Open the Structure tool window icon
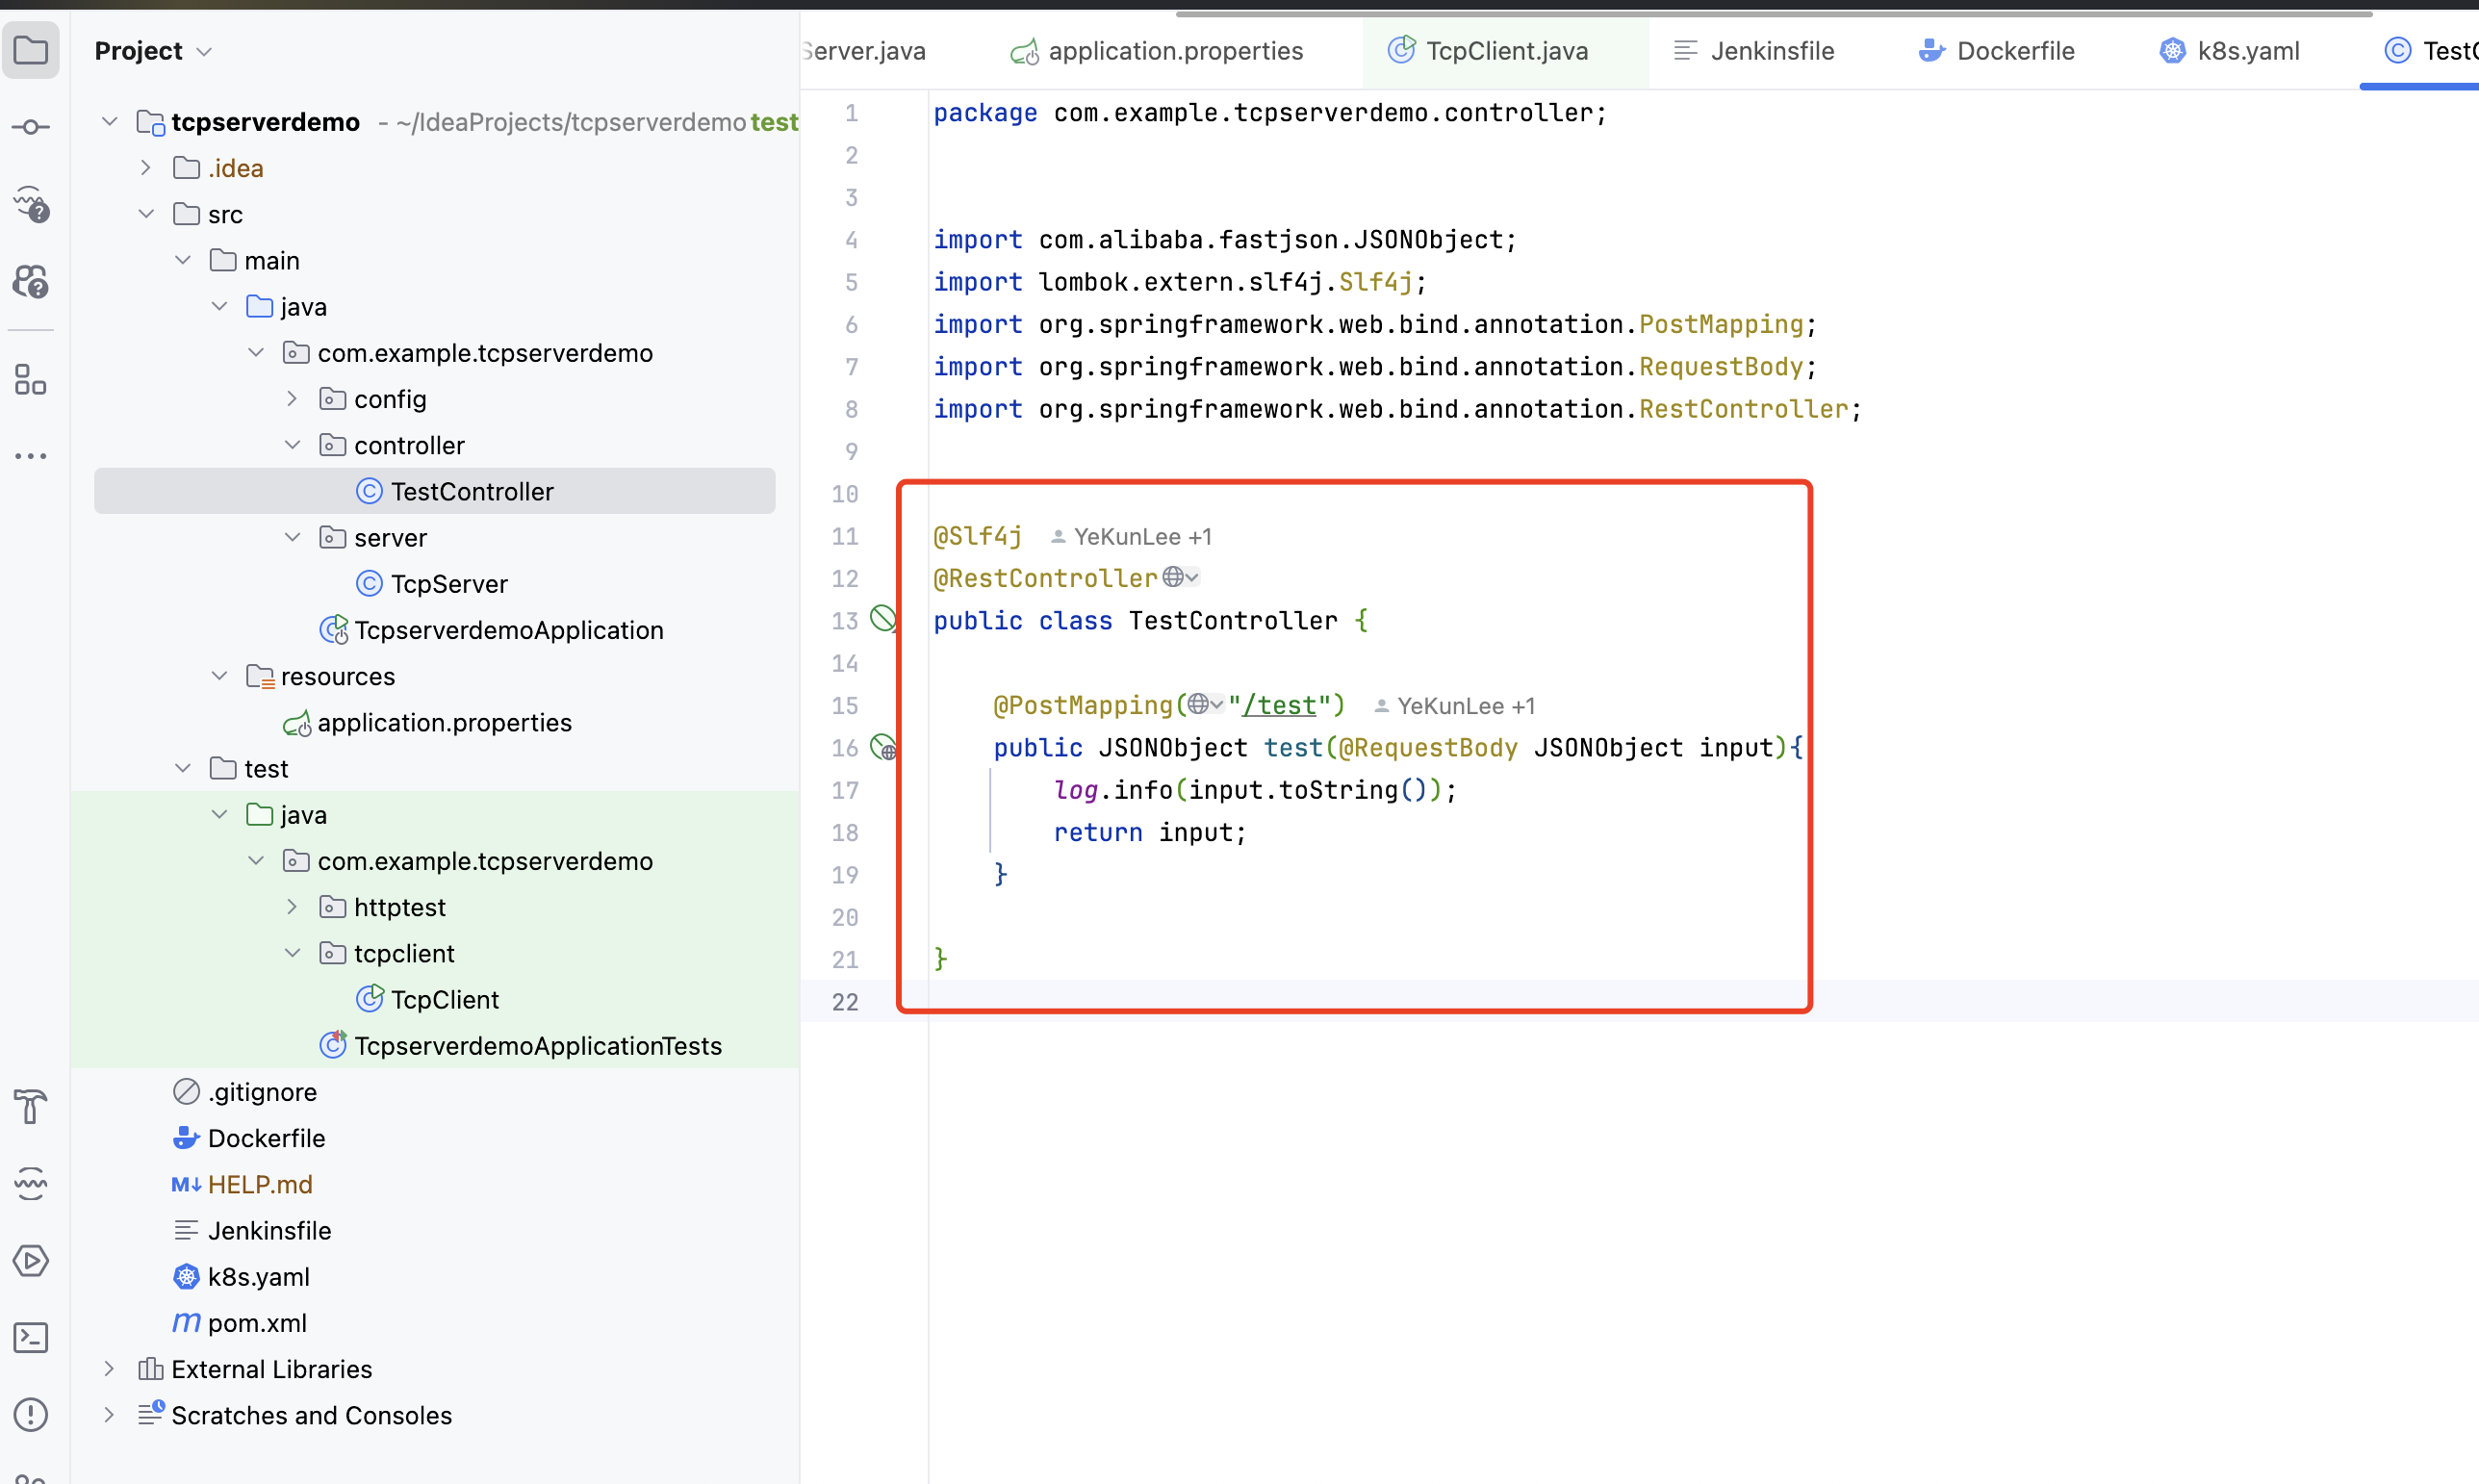The image size is (2479, 1484). (31, 380)
